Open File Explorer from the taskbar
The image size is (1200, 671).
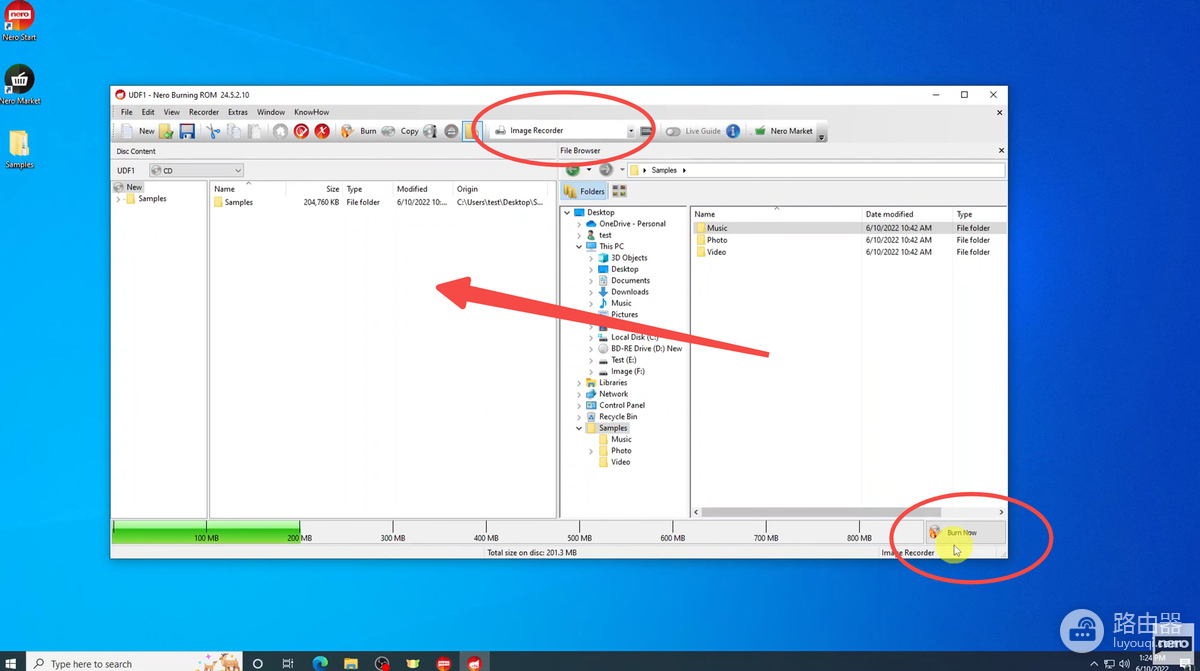tap(351, 663)
